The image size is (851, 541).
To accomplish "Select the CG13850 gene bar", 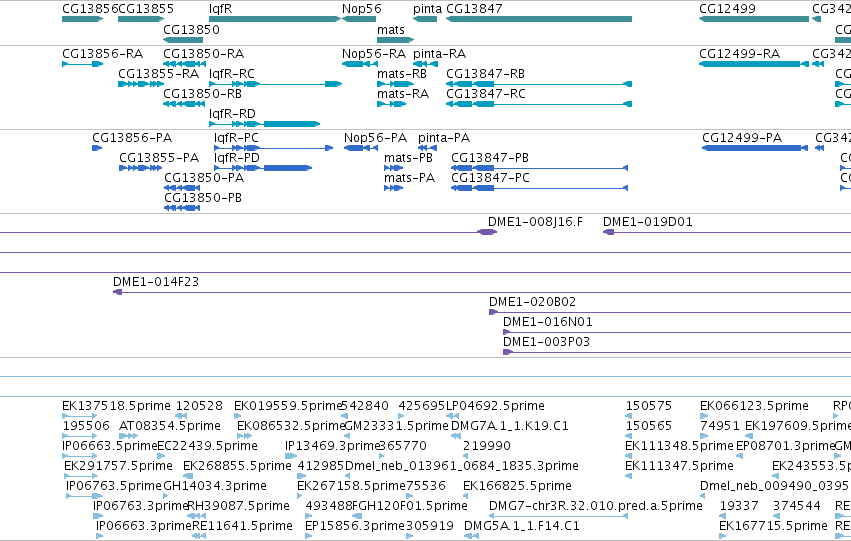I will (x=183, y=40).
